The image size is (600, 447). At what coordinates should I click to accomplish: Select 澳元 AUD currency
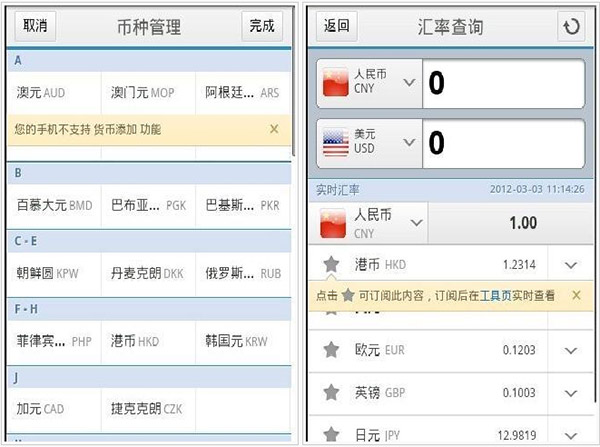tap(54, 93)
